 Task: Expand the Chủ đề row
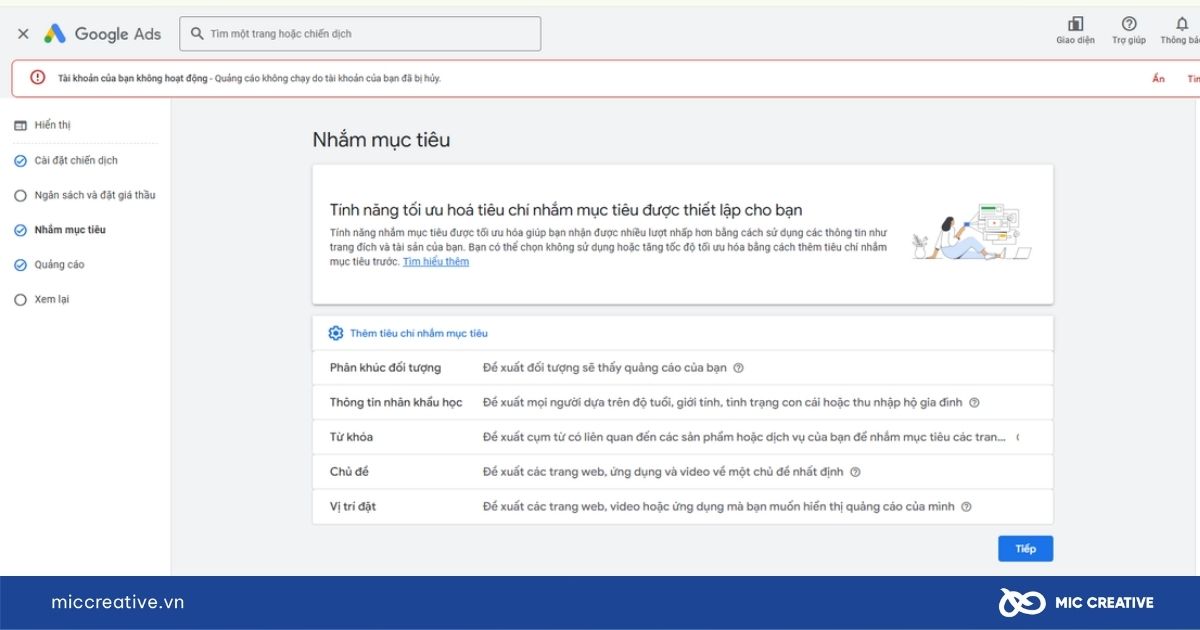(x=682, y=472)
